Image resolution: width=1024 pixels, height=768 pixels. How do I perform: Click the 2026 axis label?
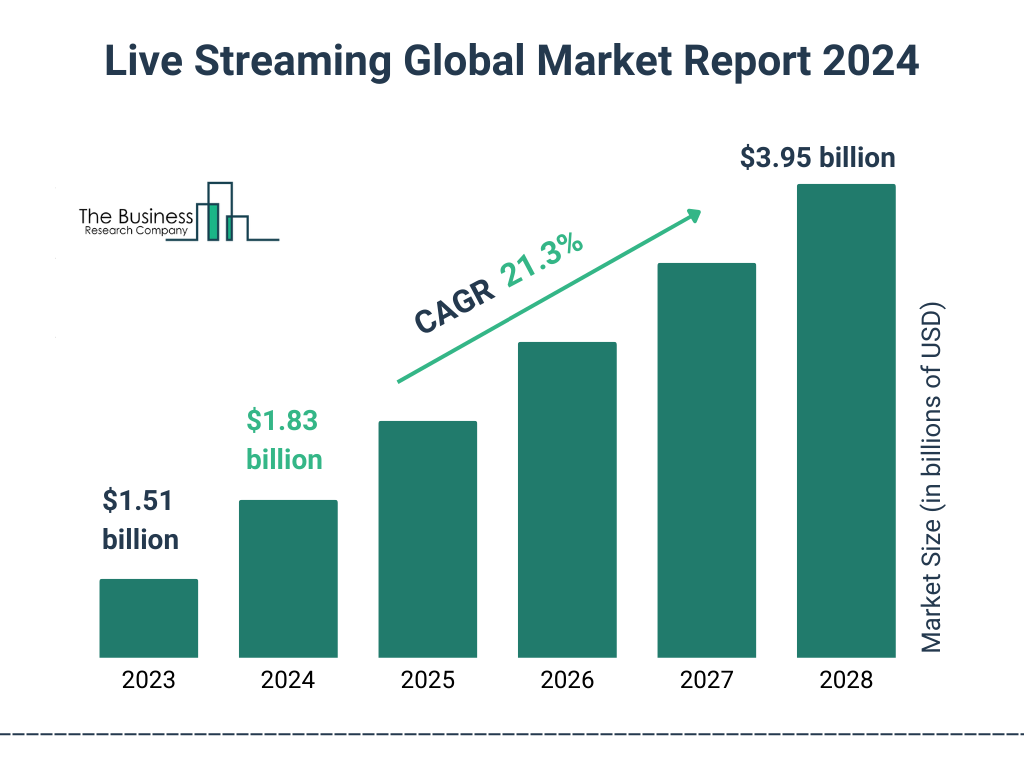coord(568,680)
